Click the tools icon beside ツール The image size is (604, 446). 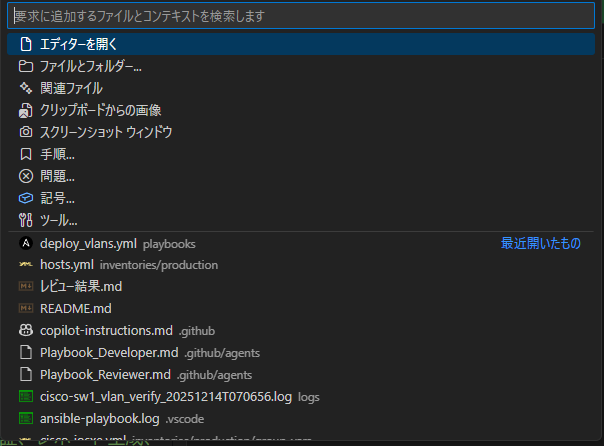tap(26, 221)
